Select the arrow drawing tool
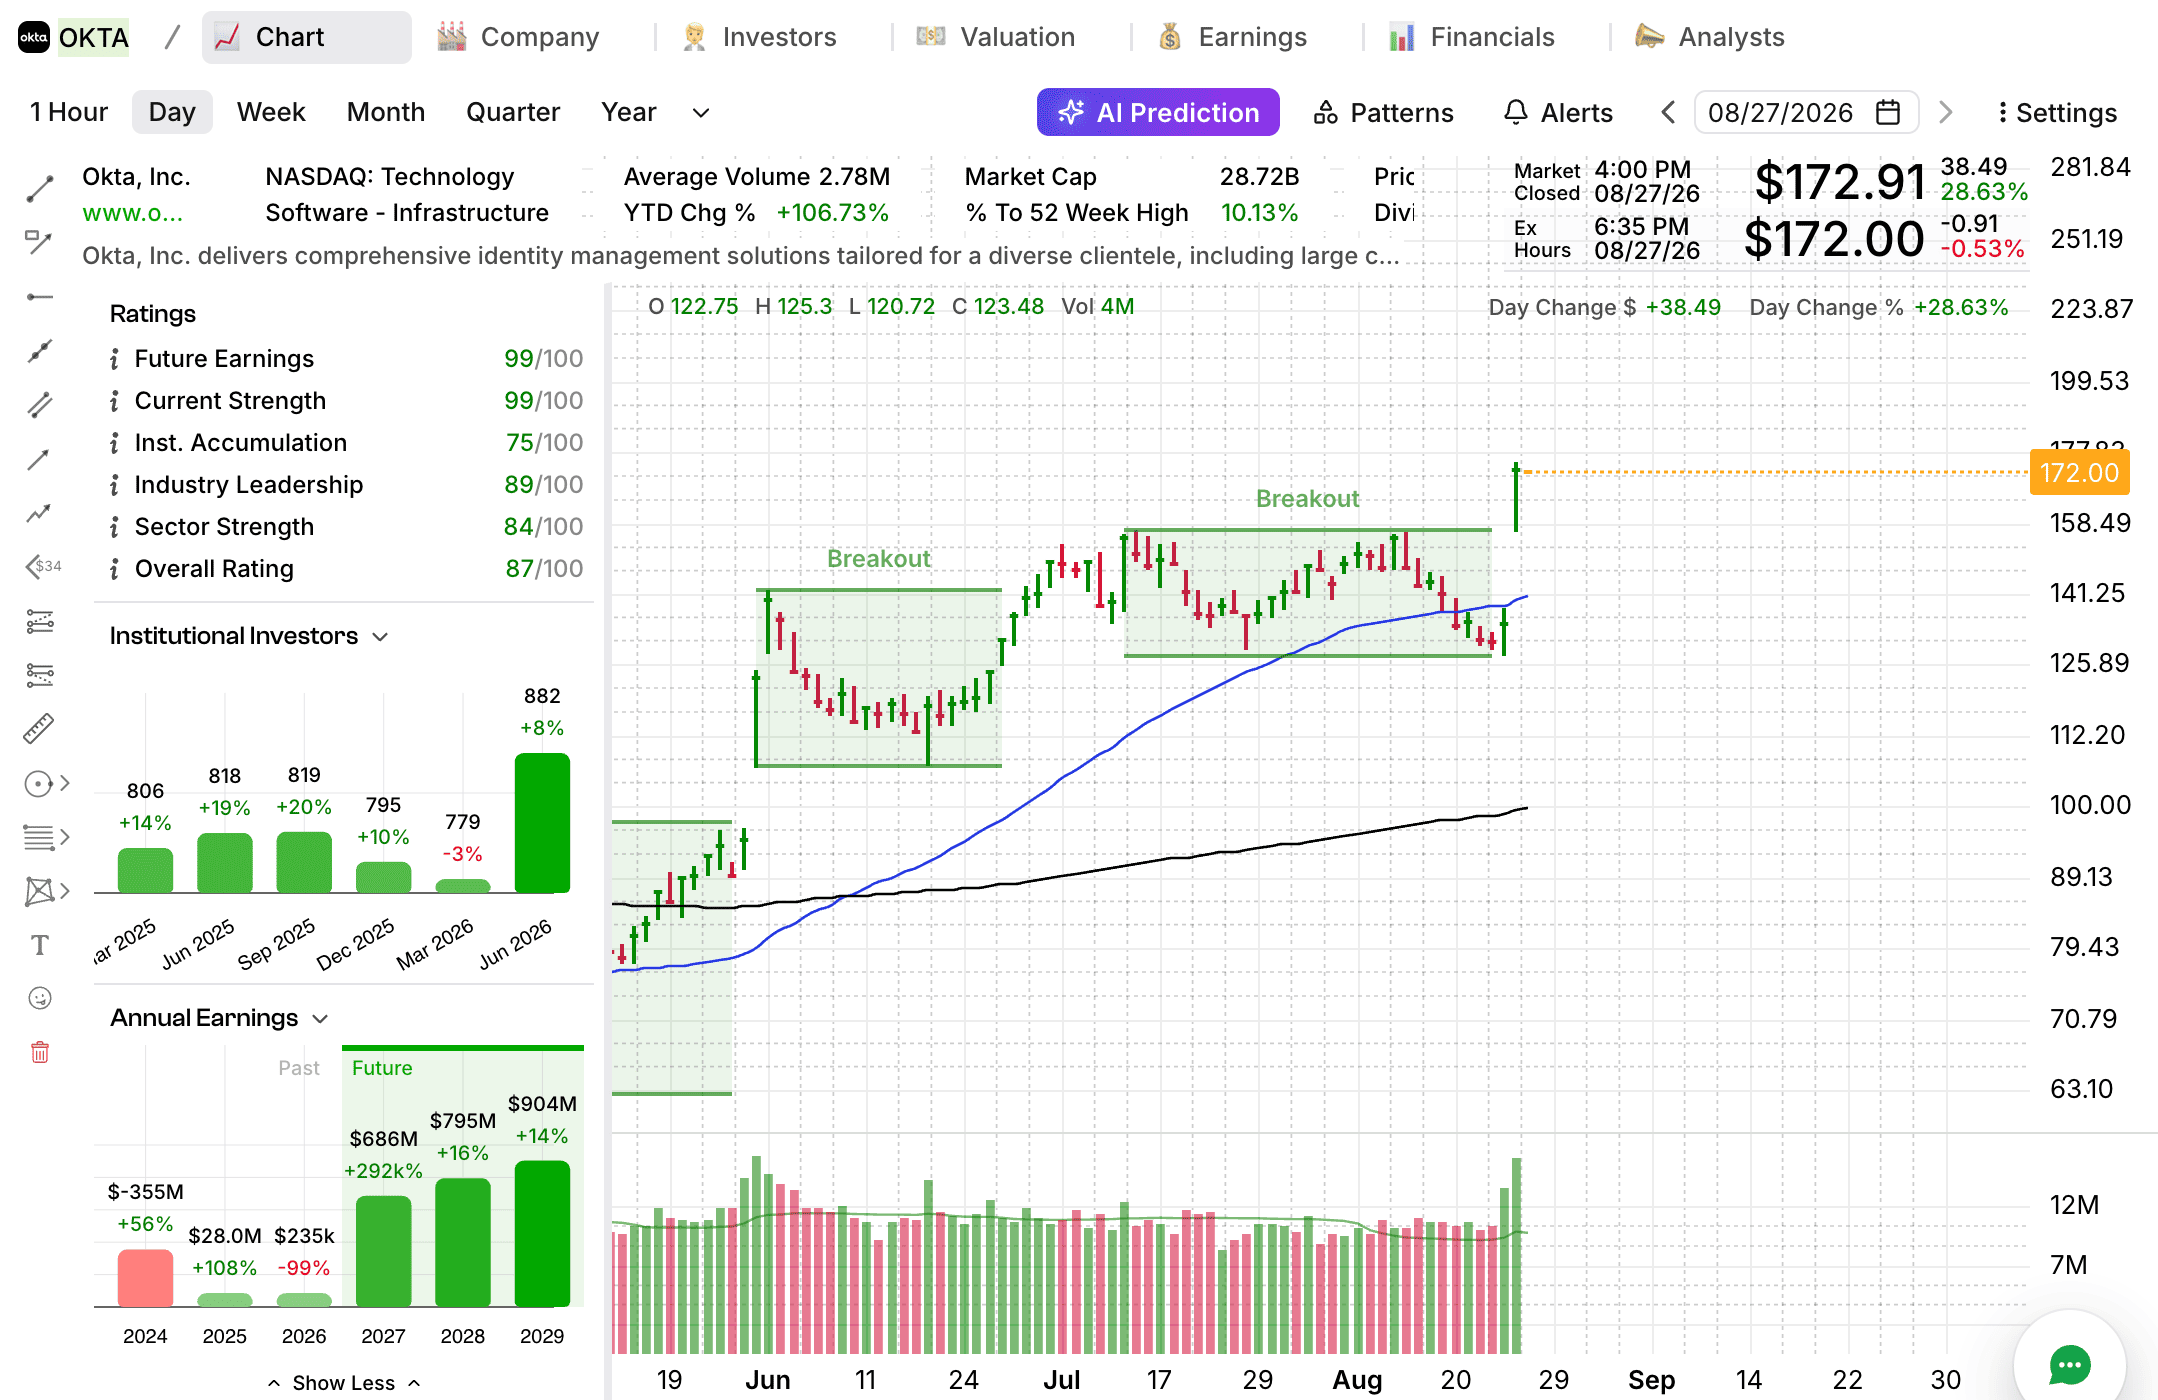 [x=39, y=459]
